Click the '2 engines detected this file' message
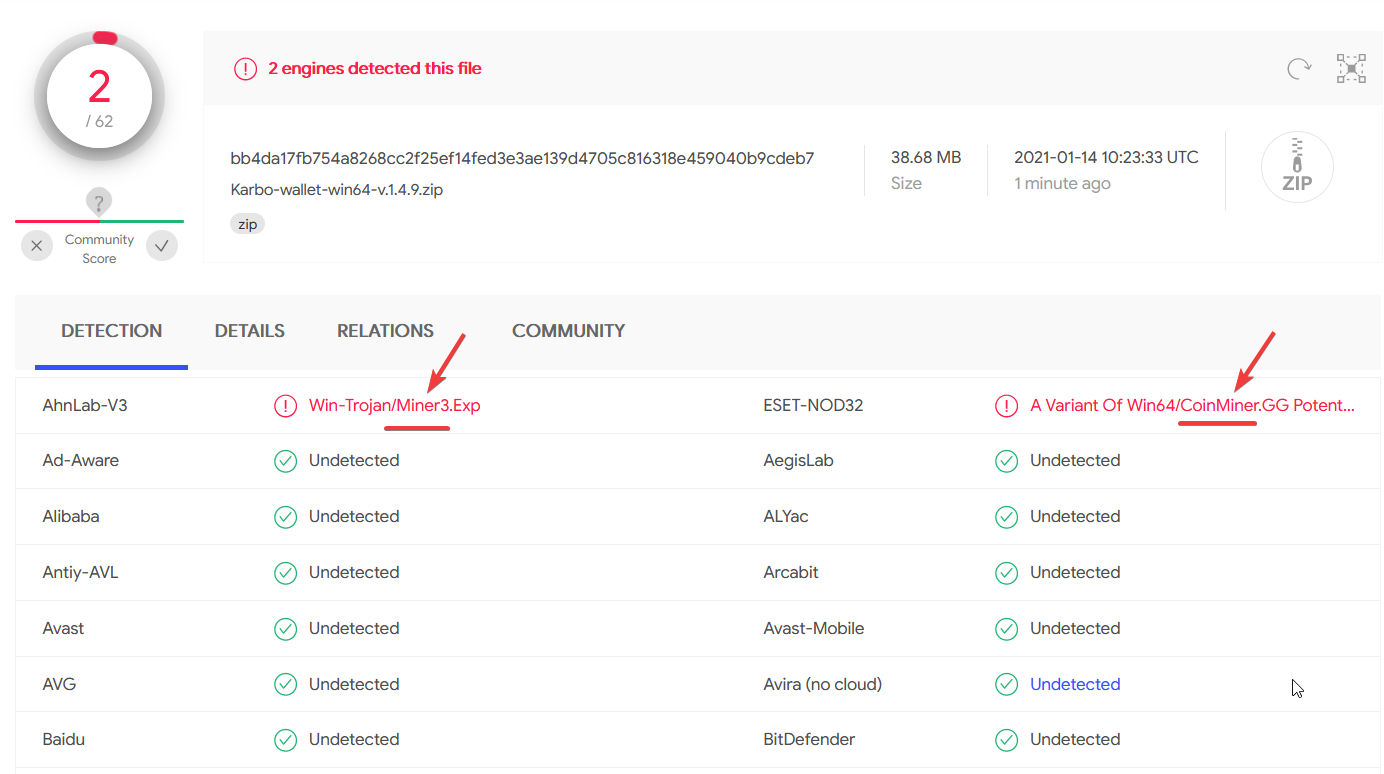The image size is (1384, 774). (375, 69)
